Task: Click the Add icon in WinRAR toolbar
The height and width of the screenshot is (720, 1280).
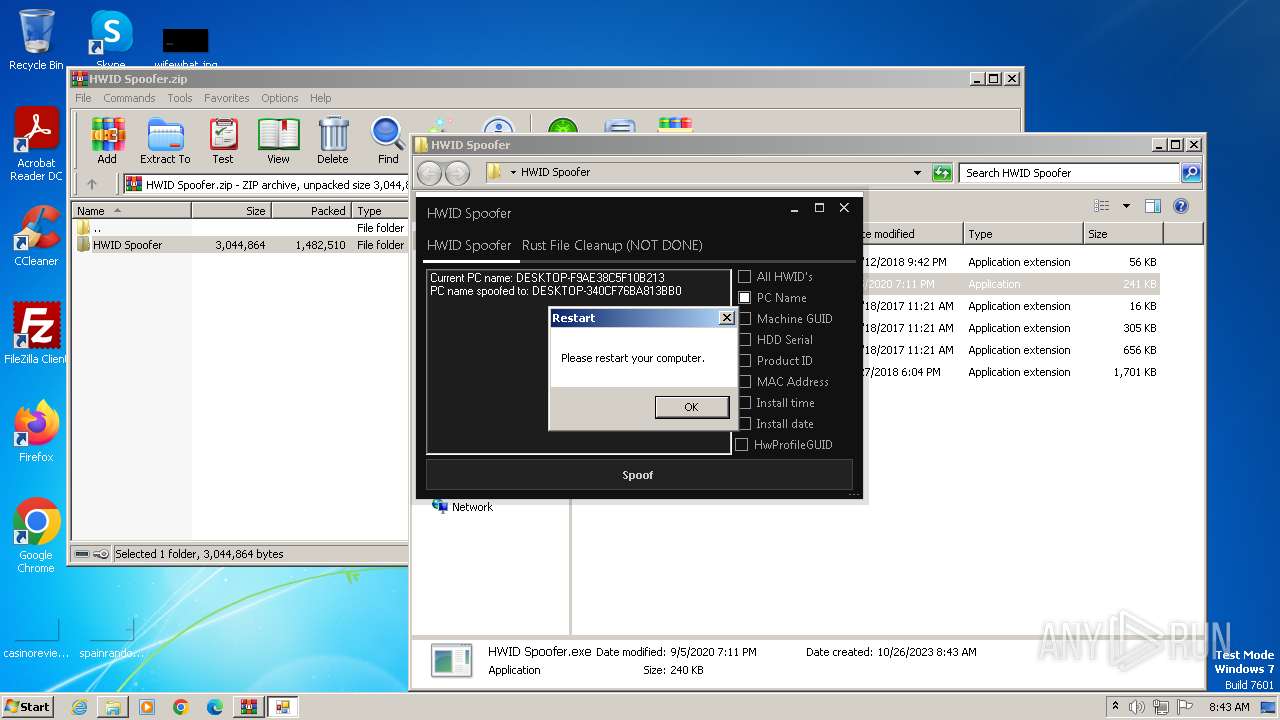Action: [x=107, y=141]
